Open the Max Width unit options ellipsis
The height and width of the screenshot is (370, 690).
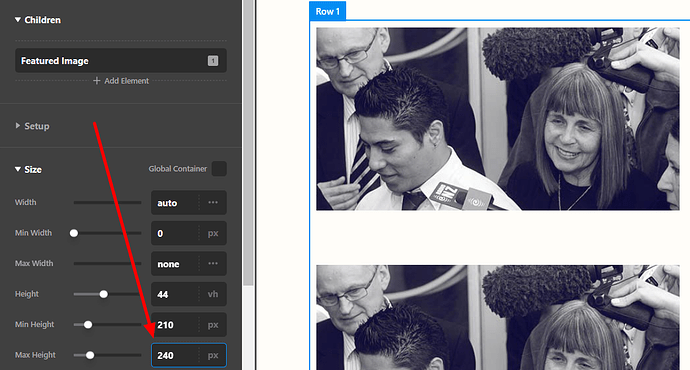coord(213,264)
